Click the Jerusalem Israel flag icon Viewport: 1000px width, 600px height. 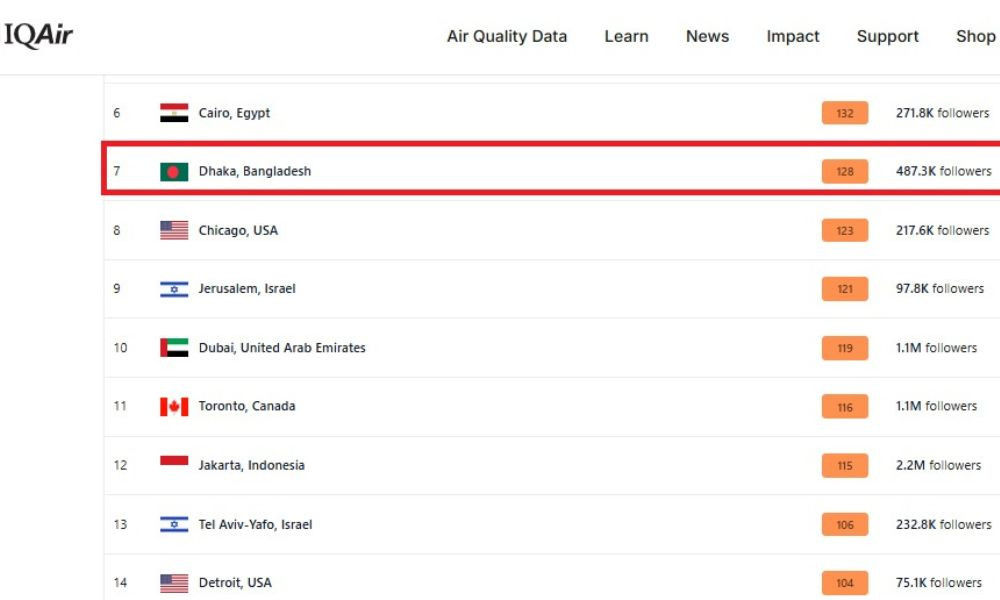(174, 289)
